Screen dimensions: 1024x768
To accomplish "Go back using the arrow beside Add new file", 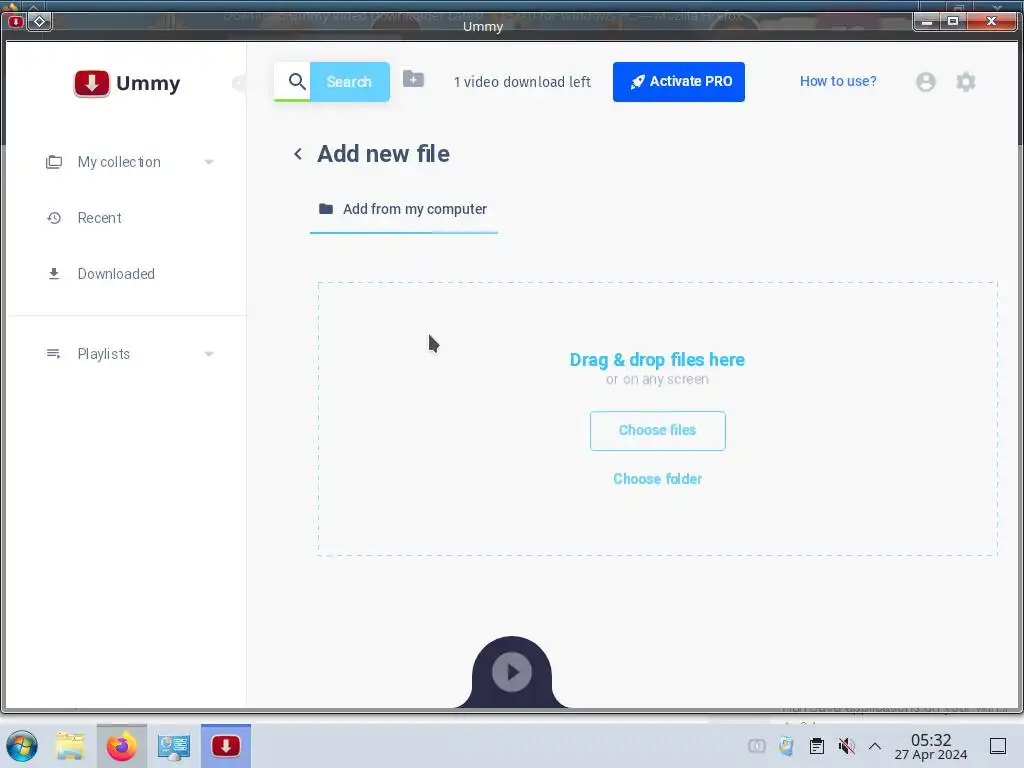I will coord(298,154).
